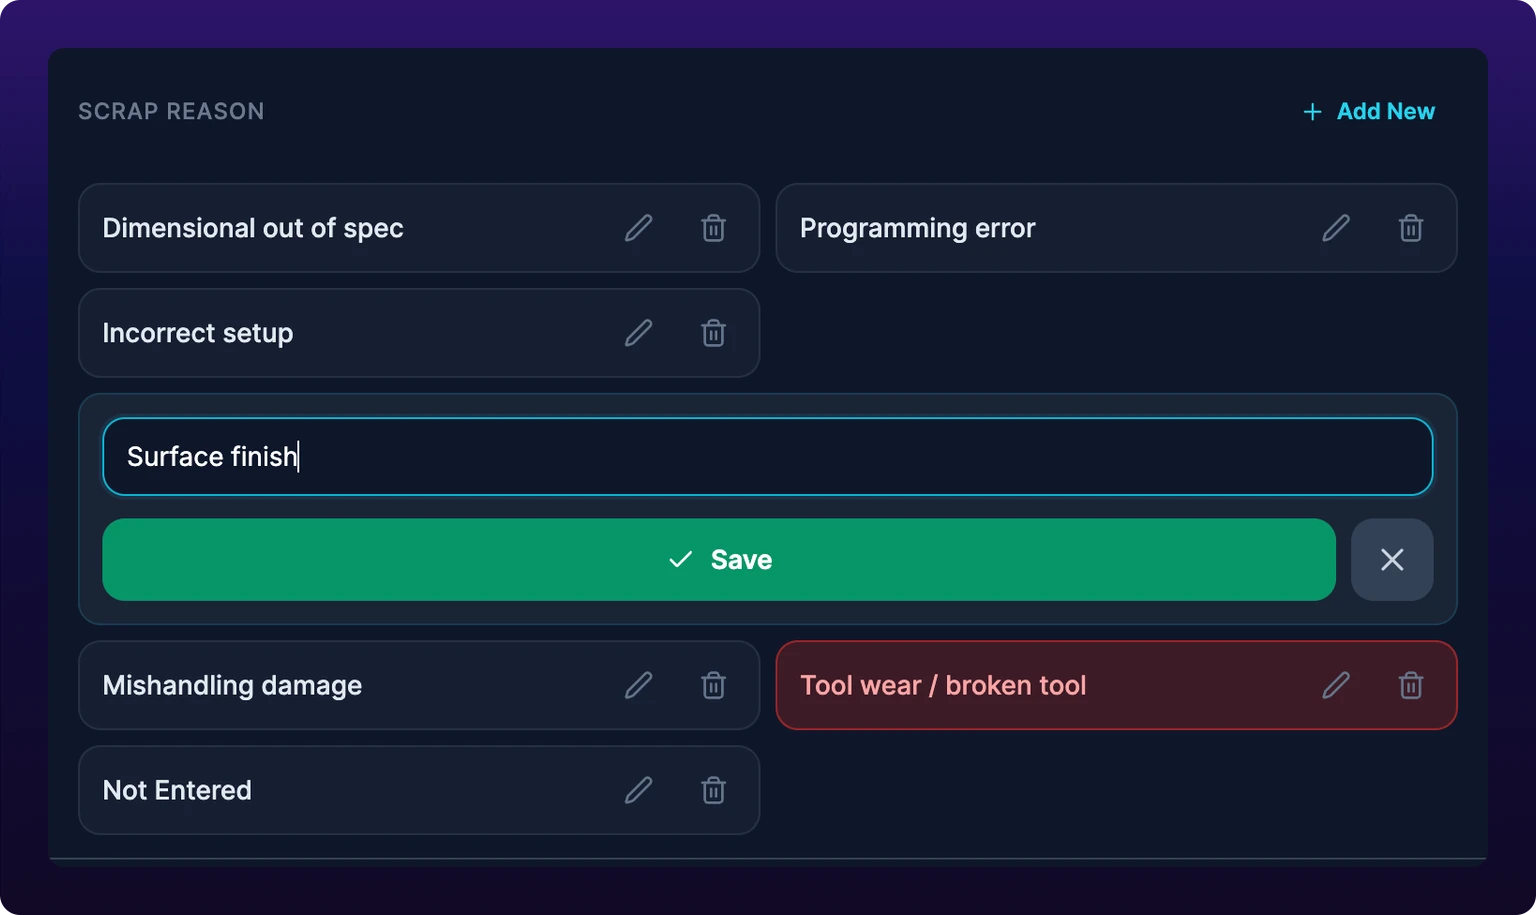Image resolution: width=1536 pixels, height=915 pixels.
Task: Delete Tool wear / broken tool entry
Action: click(x=1410, y=685)
